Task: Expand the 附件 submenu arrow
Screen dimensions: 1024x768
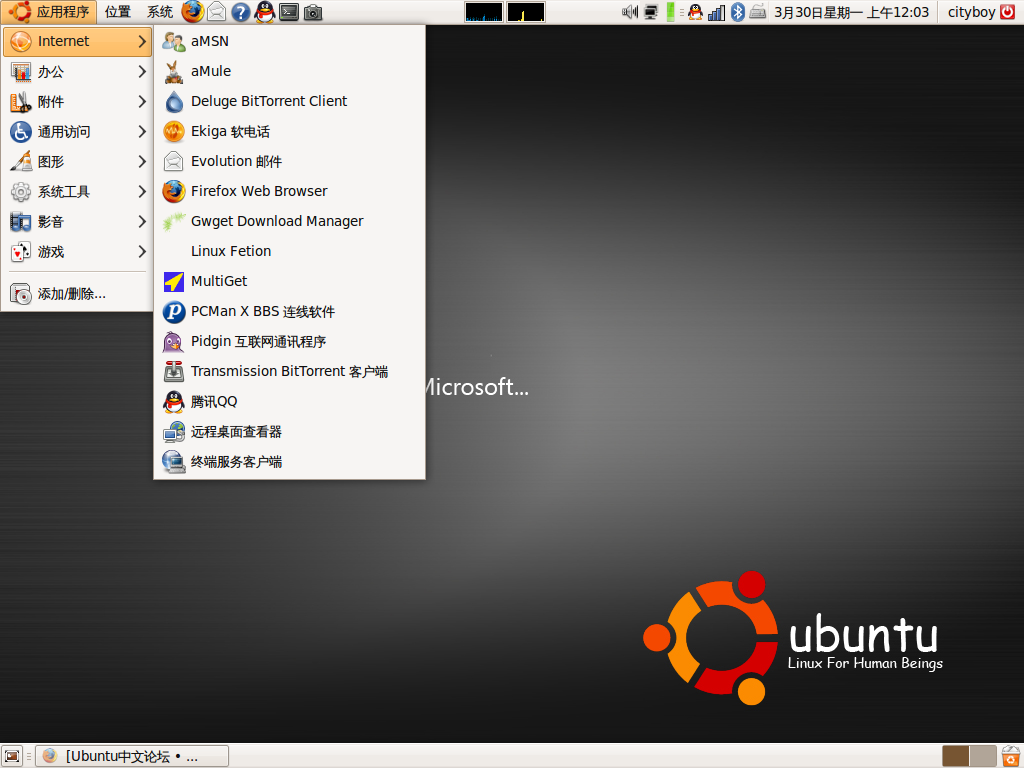Action: (x=142, y=101)
